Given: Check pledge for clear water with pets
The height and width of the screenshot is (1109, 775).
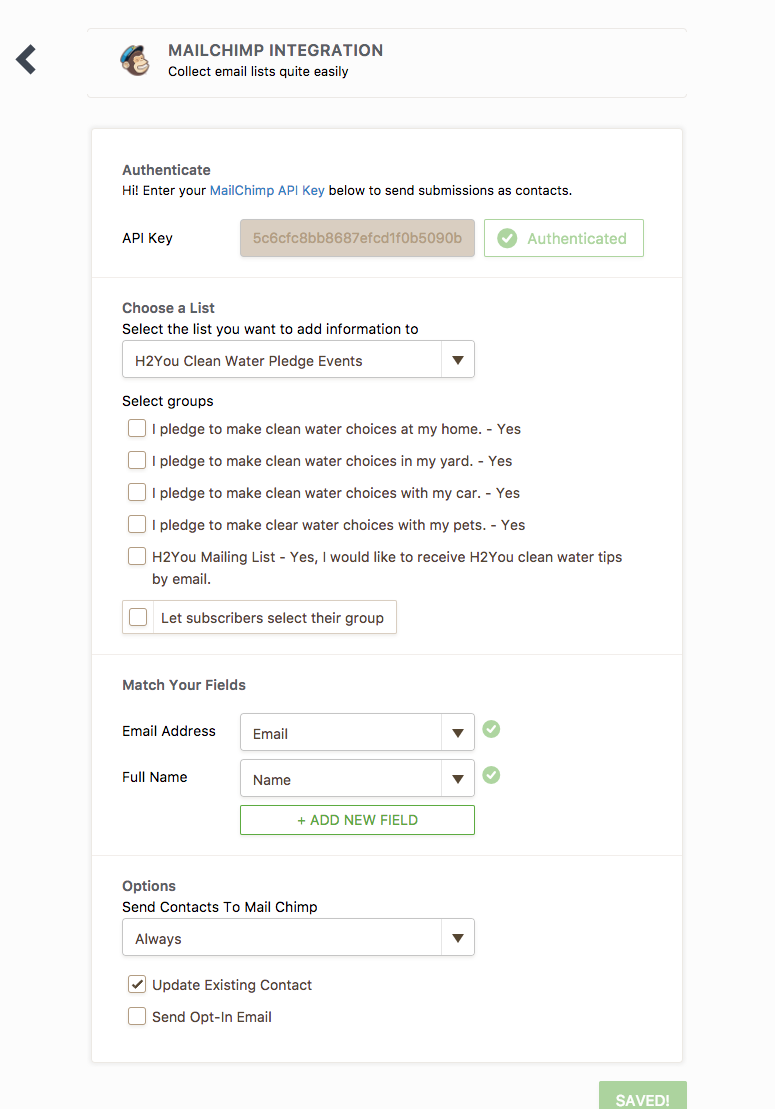Looking at the screenshot, I should click(137, 525).
